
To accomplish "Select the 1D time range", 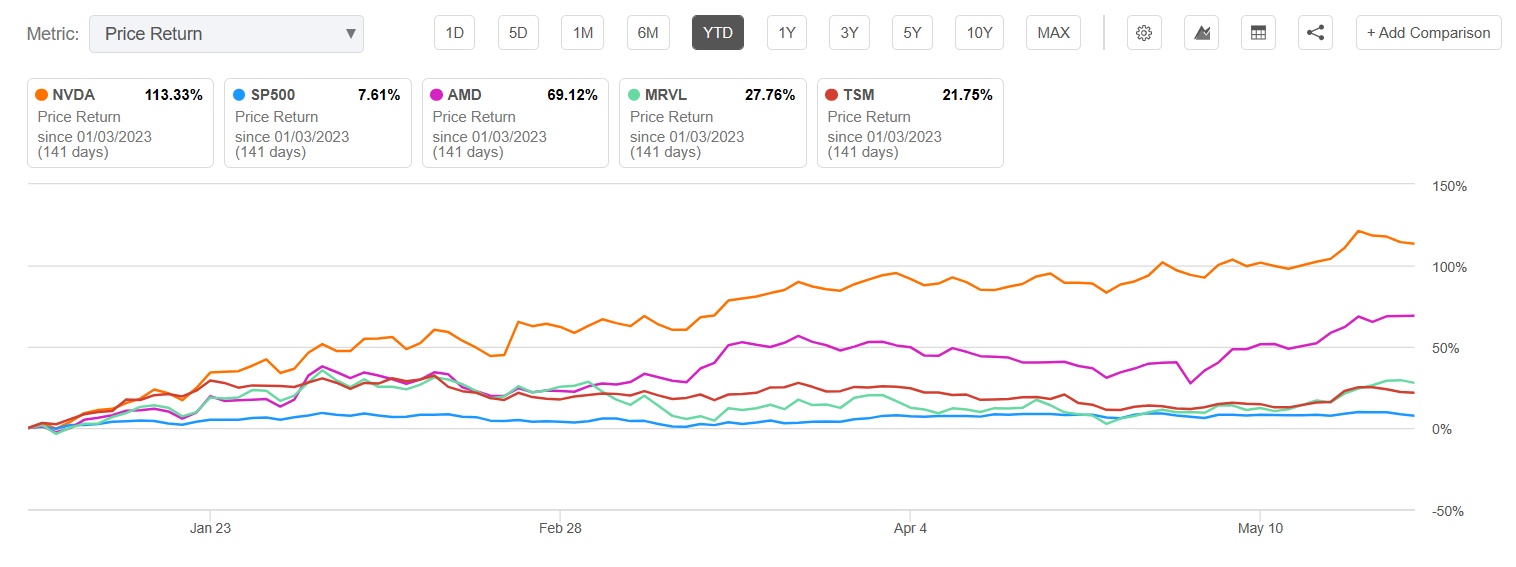I will (x=454, y=33).
